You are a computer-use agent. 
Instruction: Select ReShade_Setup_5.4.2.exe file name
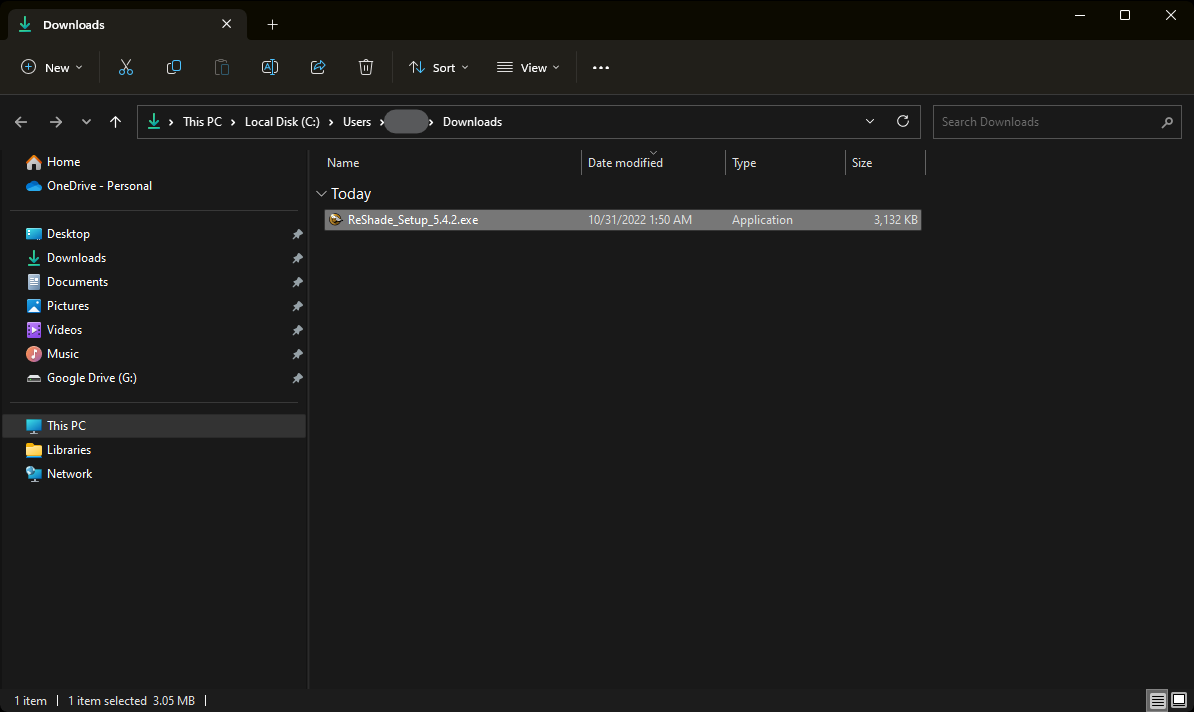413,220
